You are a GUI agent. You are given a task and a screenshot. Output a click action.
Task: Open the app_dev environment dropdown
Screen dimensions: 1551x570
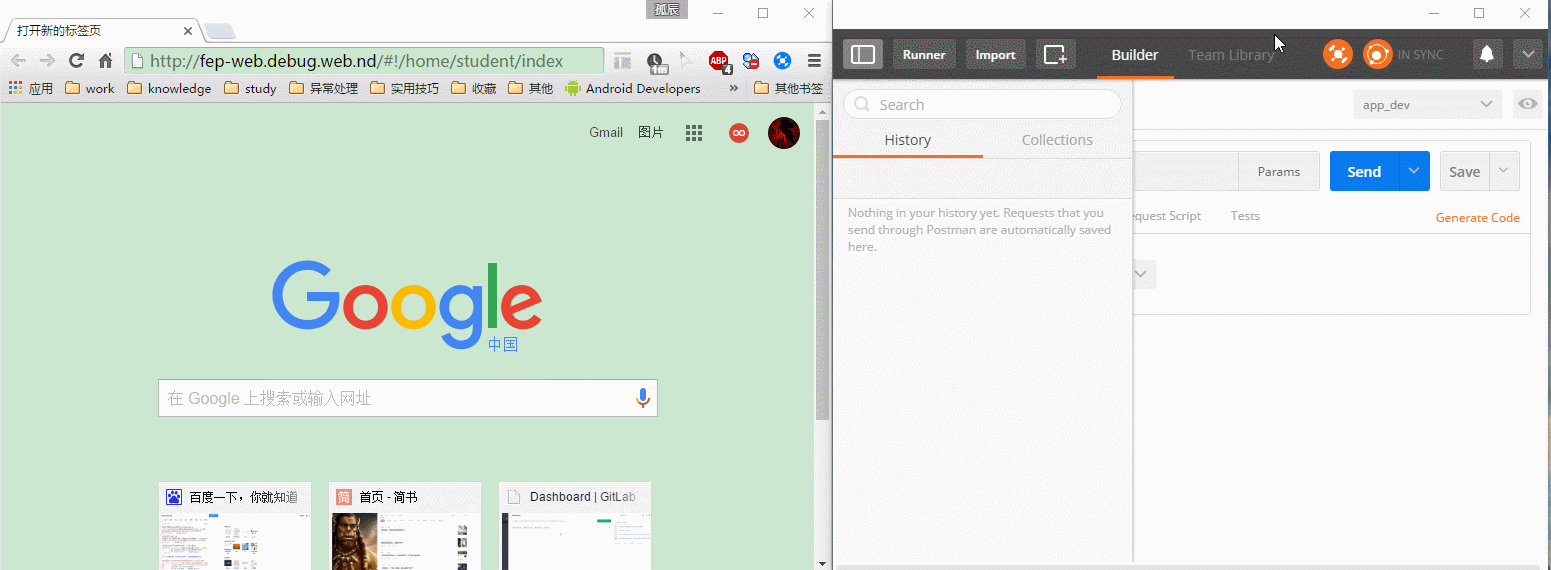click(x=1427, y=104)
